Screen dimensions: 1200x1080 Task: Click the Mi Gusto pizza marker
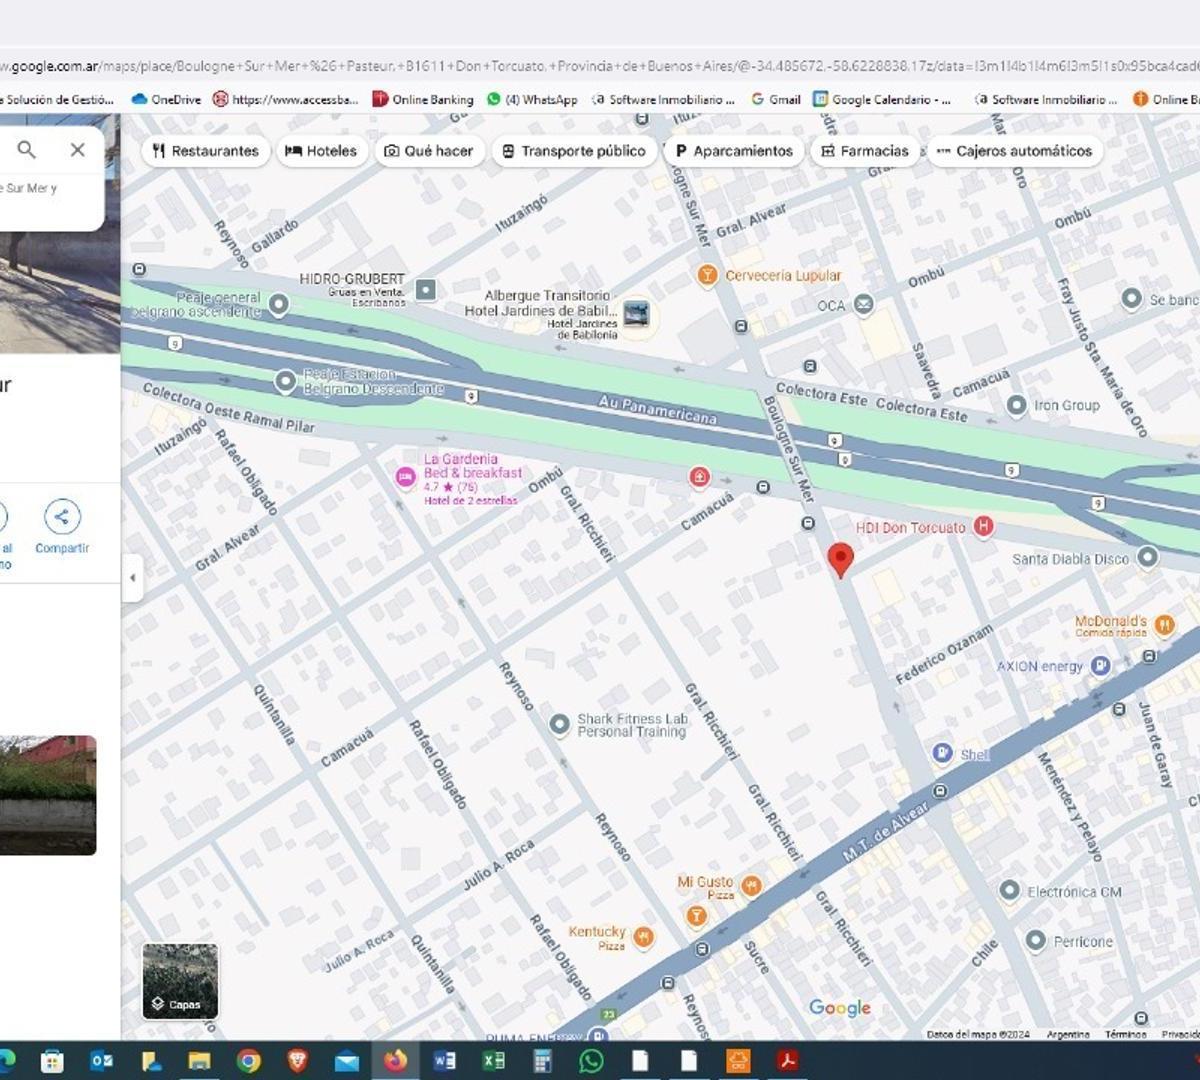click(751, 885)
